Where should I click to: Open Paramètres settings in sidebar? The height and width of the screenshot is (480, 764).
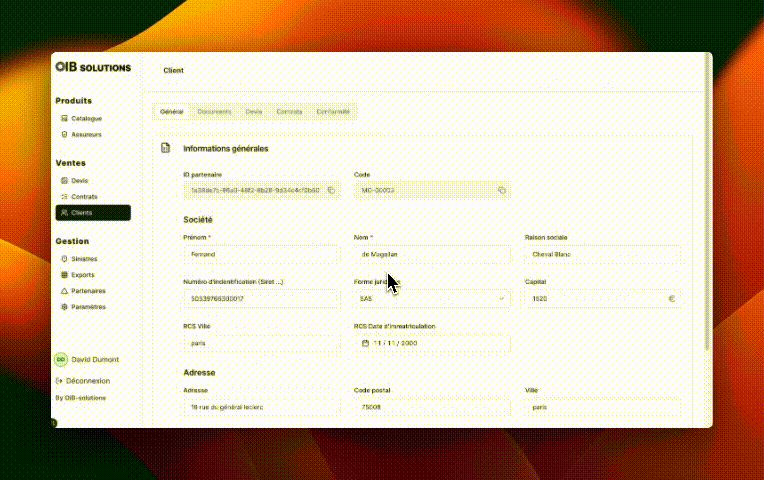[x=88, y=307]
